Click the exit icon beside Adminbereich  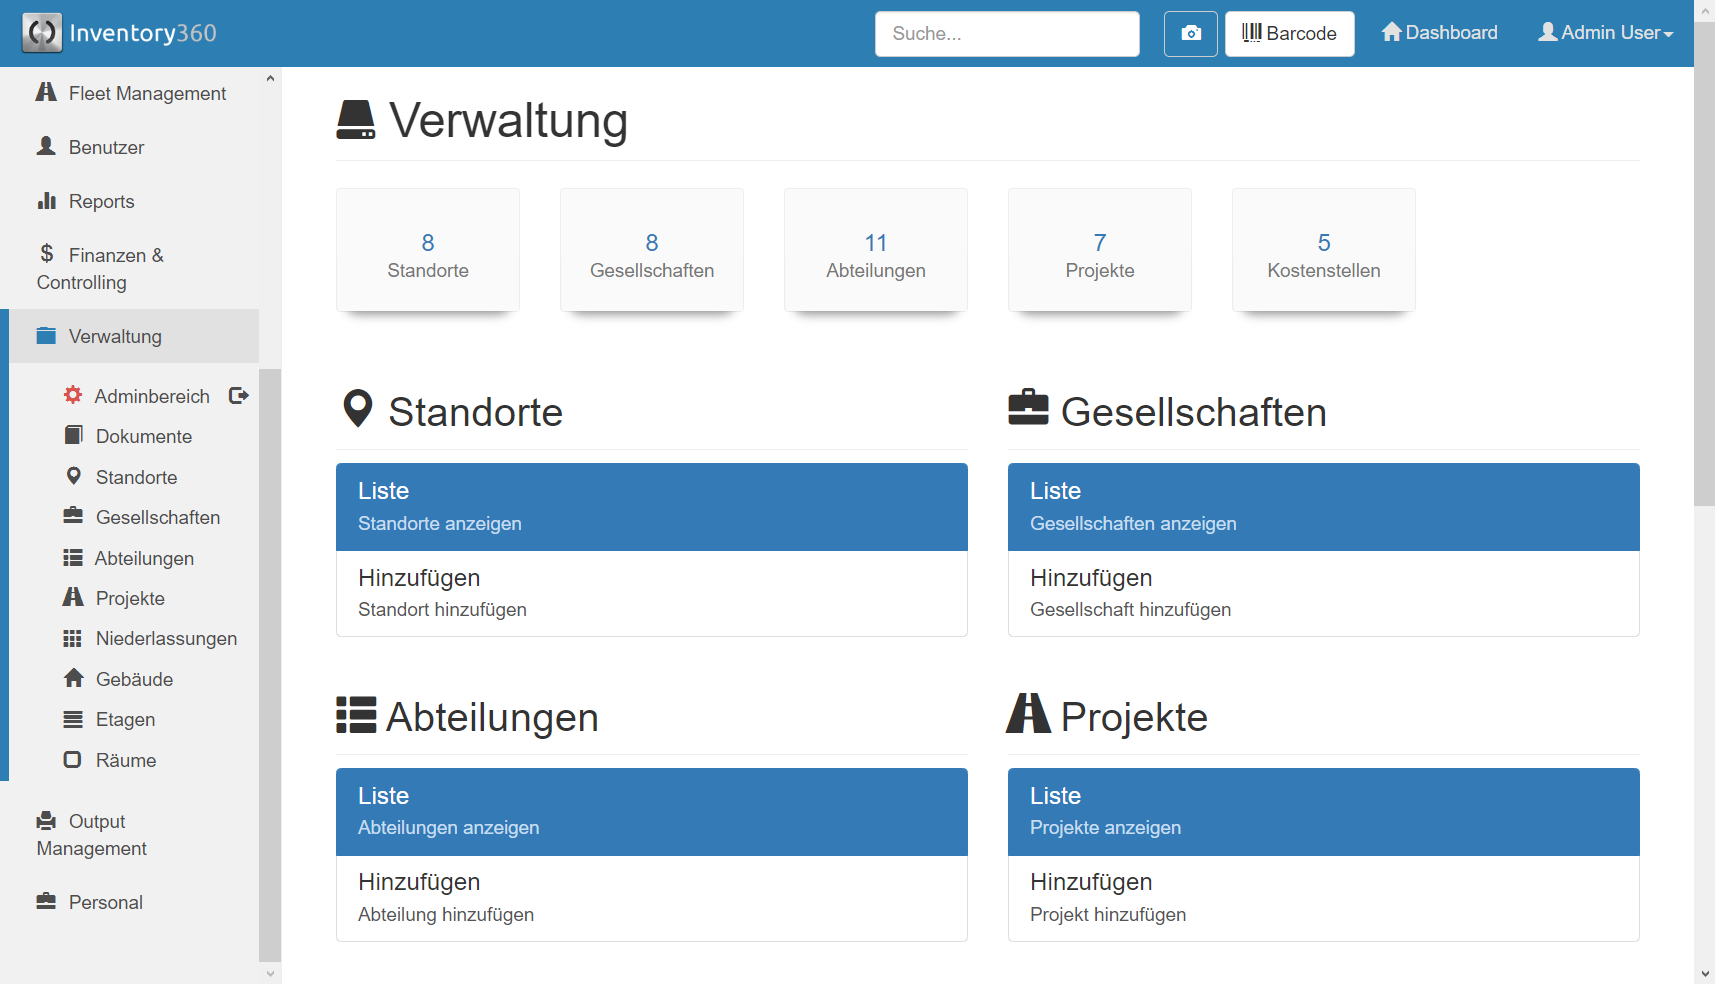[x=238, y=395]
